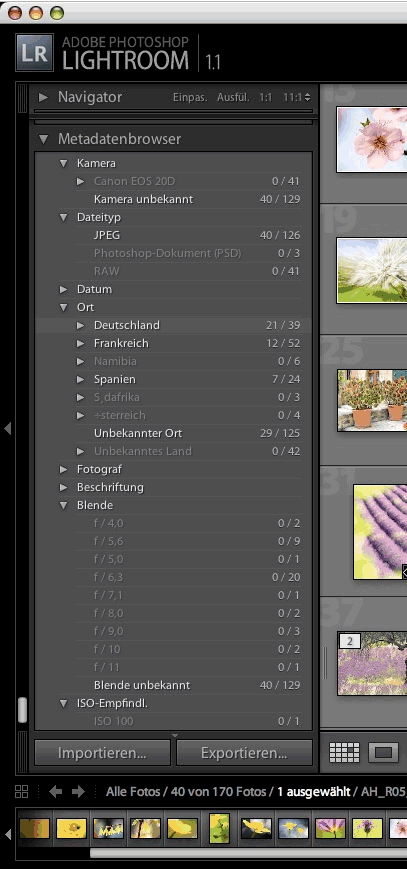Collapse the Blende category
Viewport: 407px width, 869px height.
(64, 505)
